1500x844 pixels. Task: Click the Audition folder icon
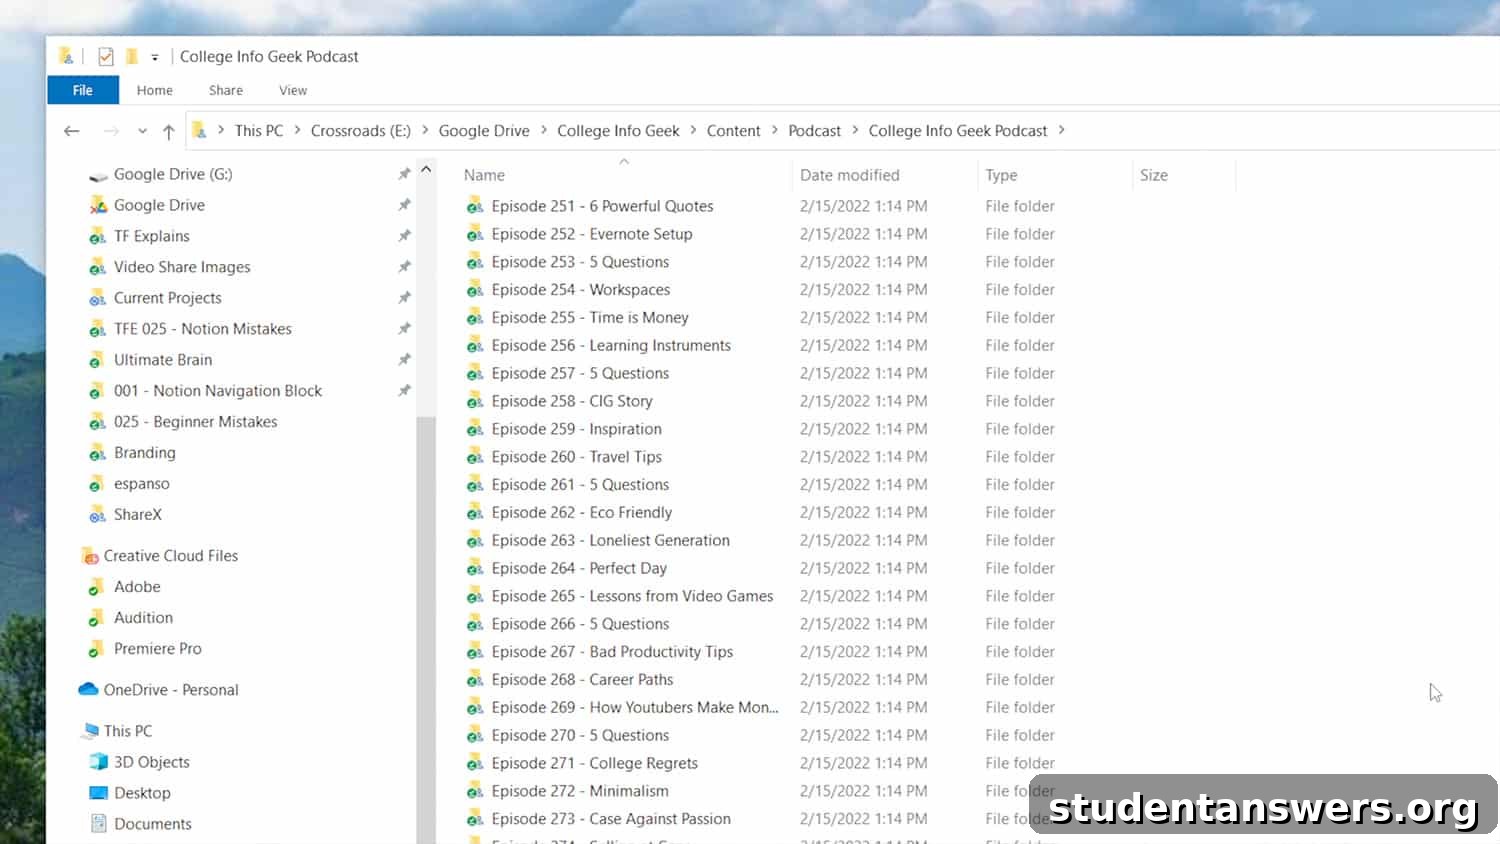[97, 618]
